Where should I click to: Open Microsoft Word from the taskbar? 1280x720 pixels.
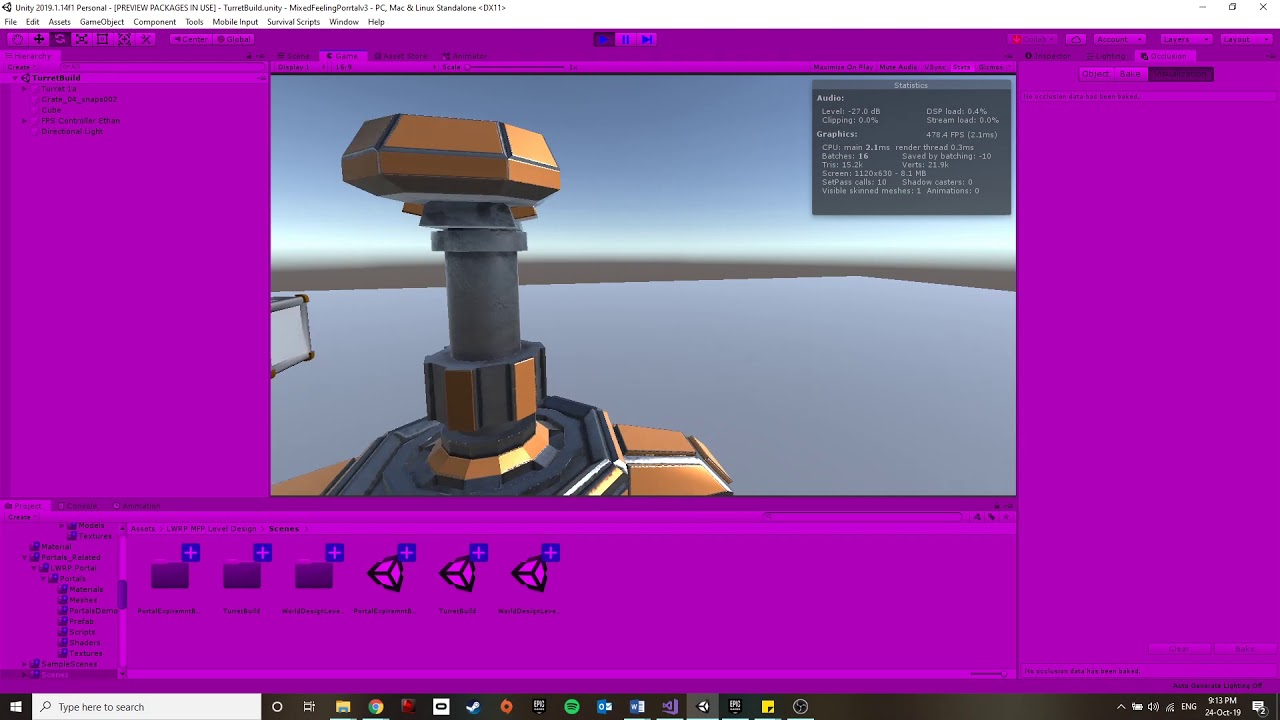coord(637,707)
